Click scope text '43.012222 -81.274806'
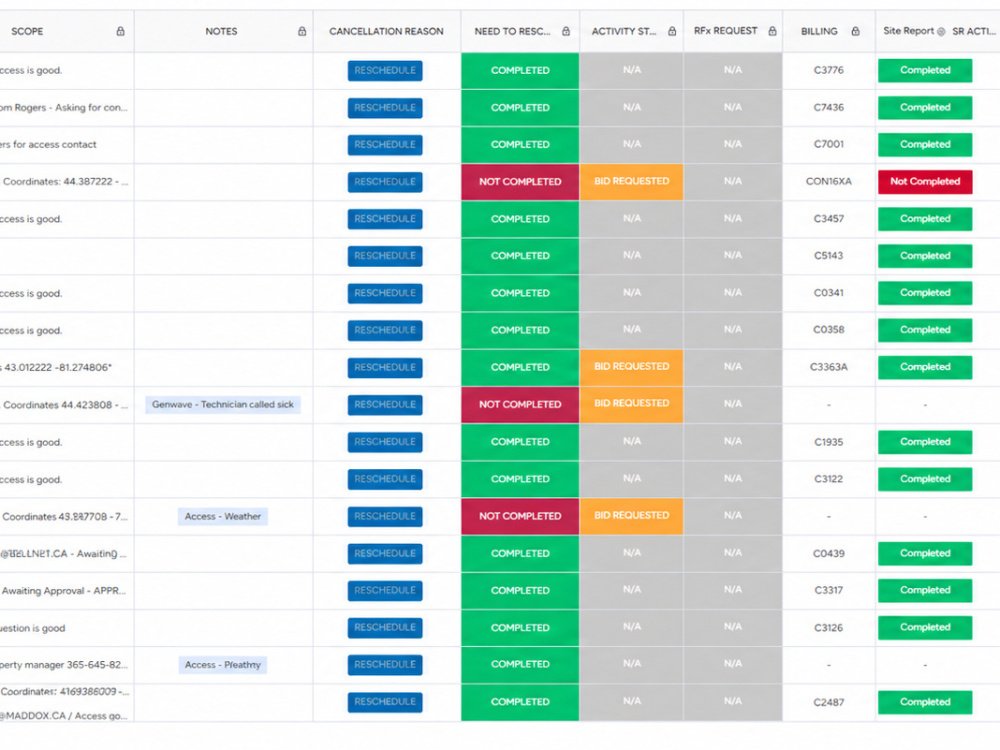1000x750 pixels. tap(56, 367)
